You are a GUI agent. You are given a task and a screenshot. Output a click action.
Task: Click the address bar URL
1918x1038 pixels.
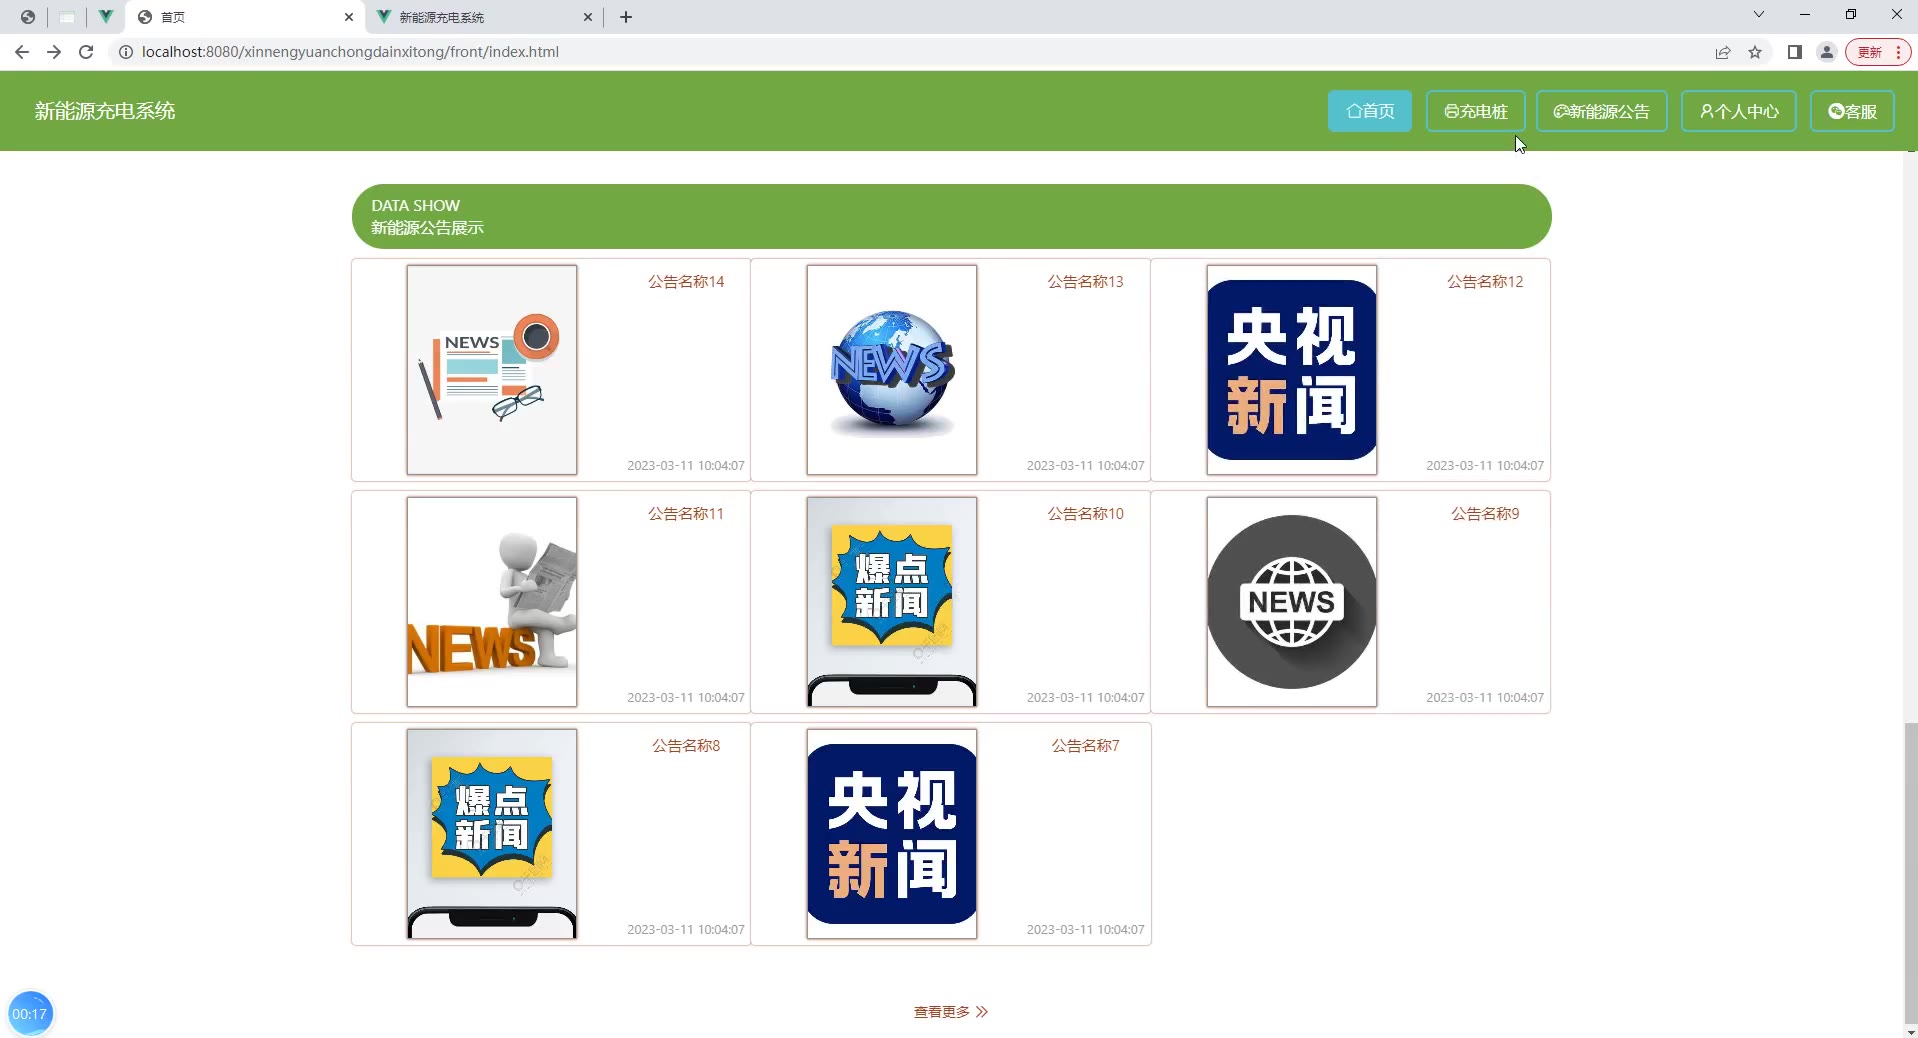(350, 52)
